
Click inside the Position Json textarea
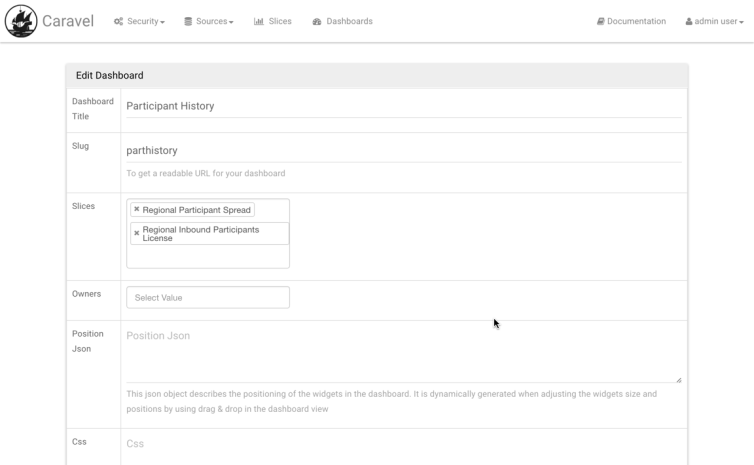coord(403,353)
